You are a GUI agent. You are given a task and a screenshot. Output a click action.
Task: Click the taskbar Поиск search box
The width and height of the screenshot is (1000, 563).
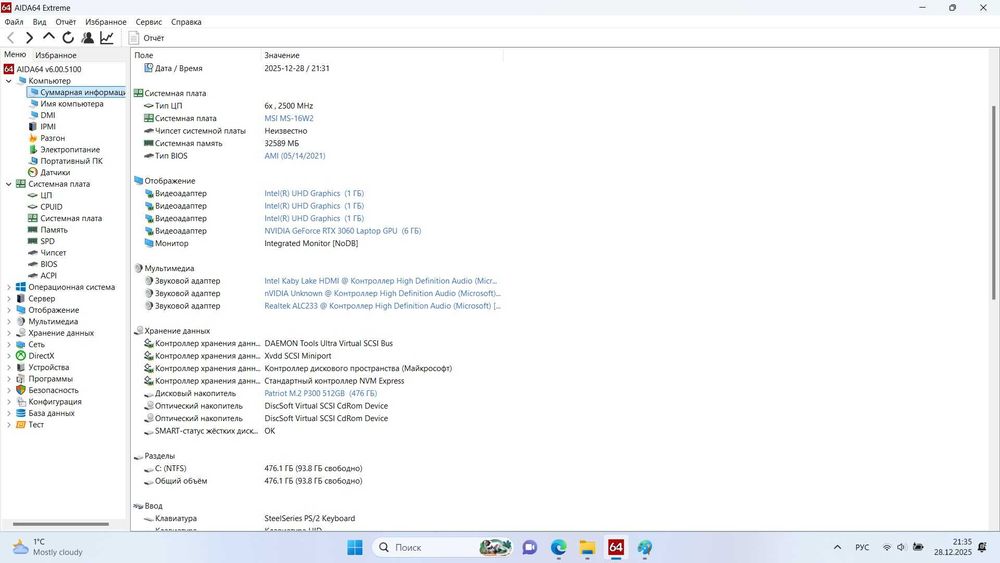click(443, 548)
